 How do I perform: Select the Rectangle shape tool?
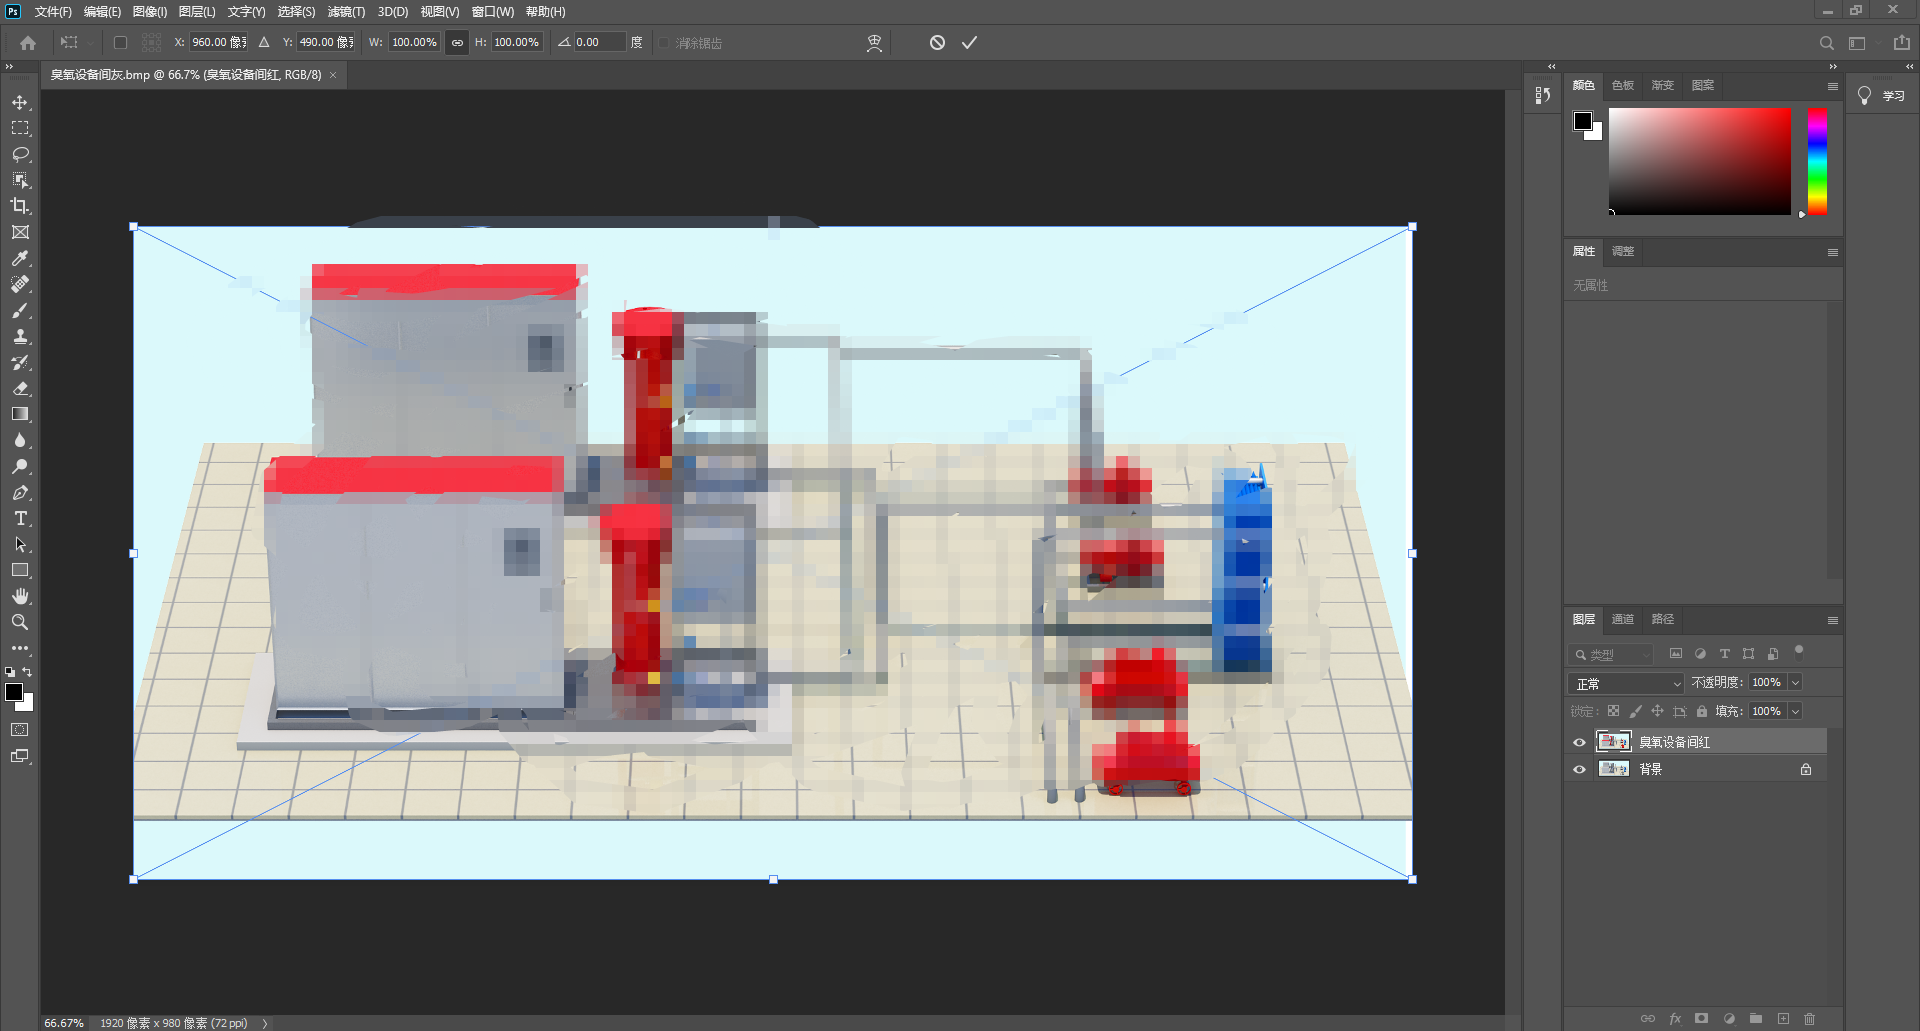click(20, 570)
